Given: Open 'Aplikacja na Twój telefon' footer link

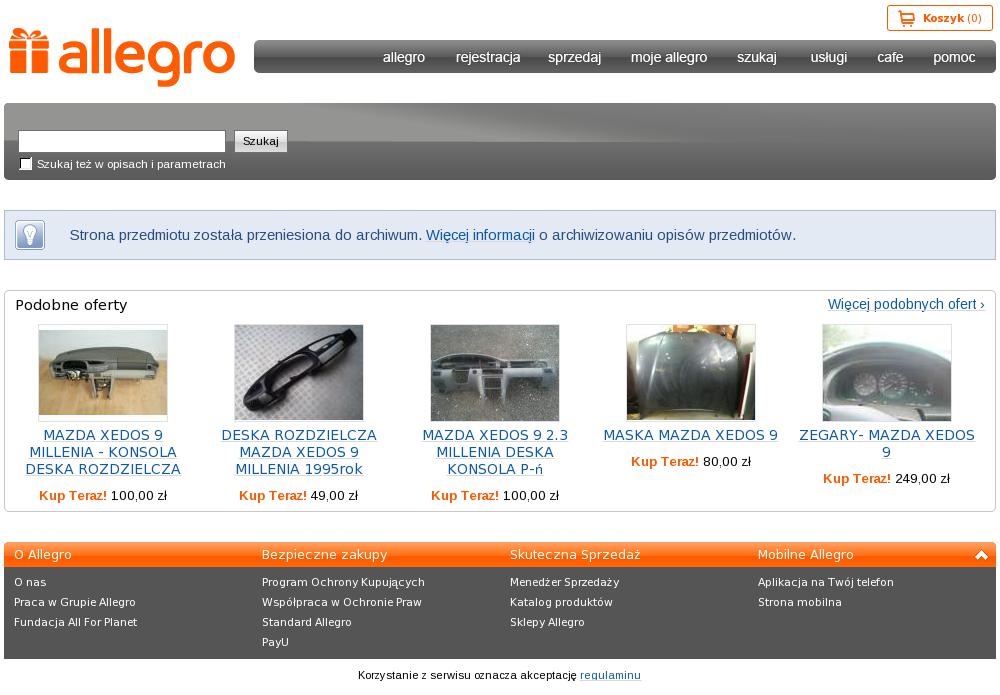Looking at the screenshot, I should pyautogui.click(x=826, y=582).
